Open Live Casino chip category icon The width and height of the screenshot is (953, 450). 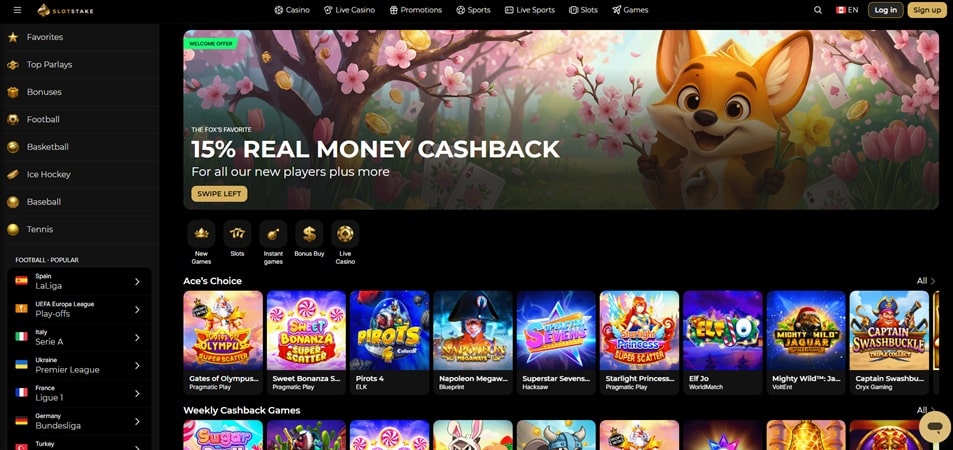[345, 234]
